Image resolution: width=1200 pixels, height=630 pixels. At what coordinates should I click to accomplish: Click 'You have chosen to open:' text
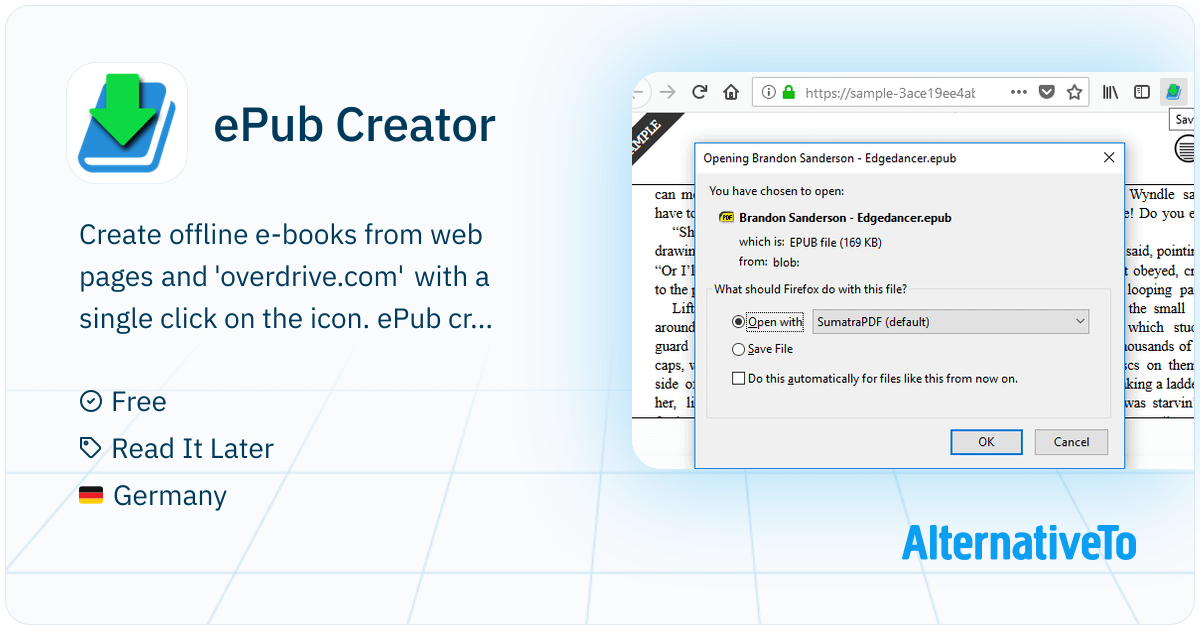(776, 190)
